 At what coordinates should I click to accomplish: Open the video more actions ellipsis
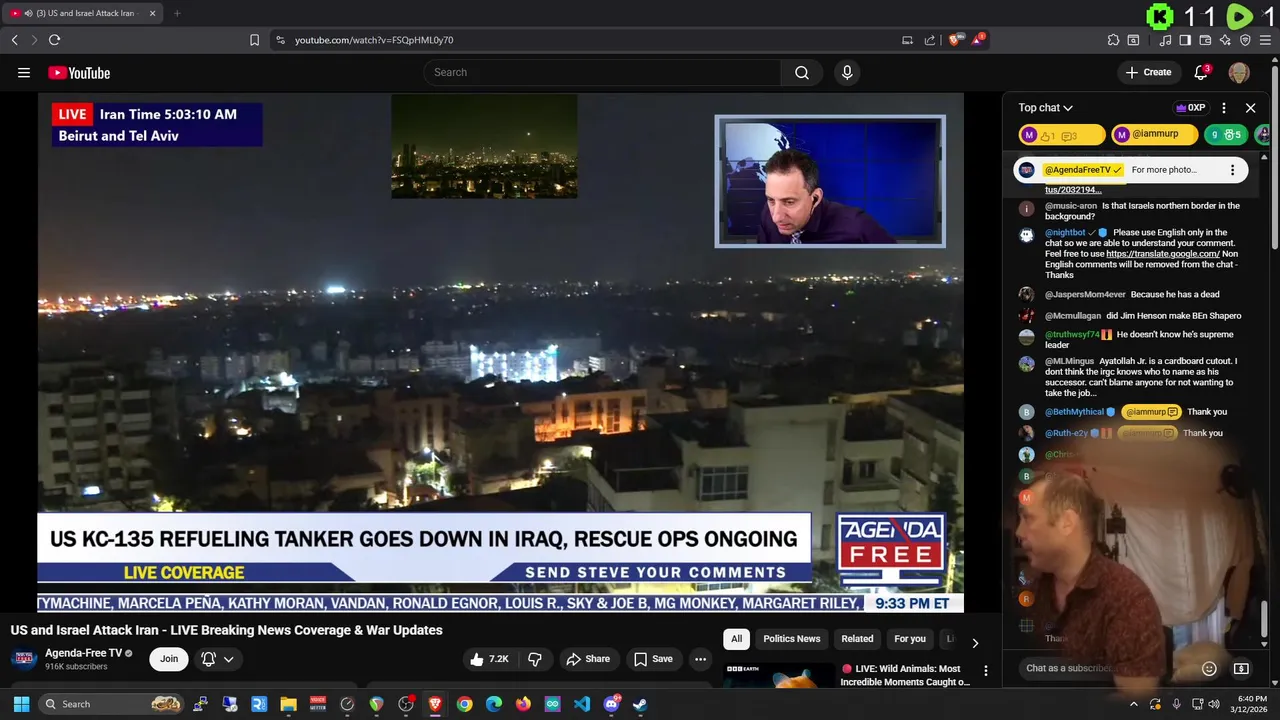click(700, 659)
